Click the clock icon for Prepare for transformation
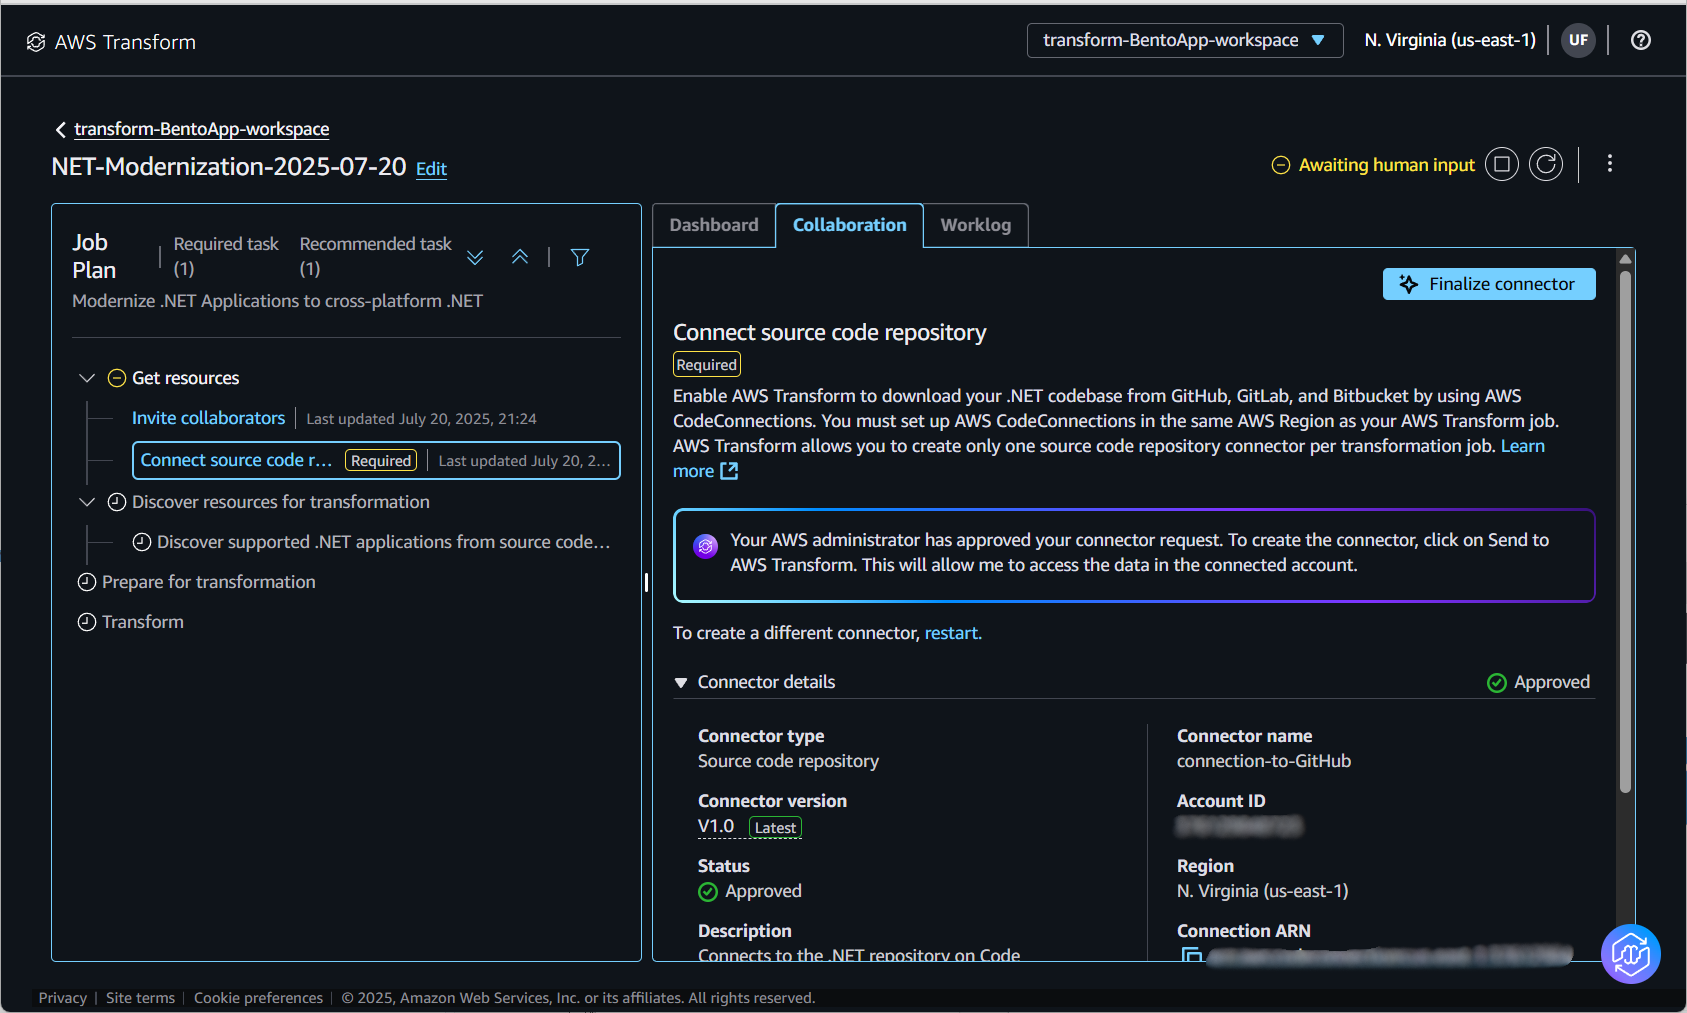 click(x=87, y=582)
